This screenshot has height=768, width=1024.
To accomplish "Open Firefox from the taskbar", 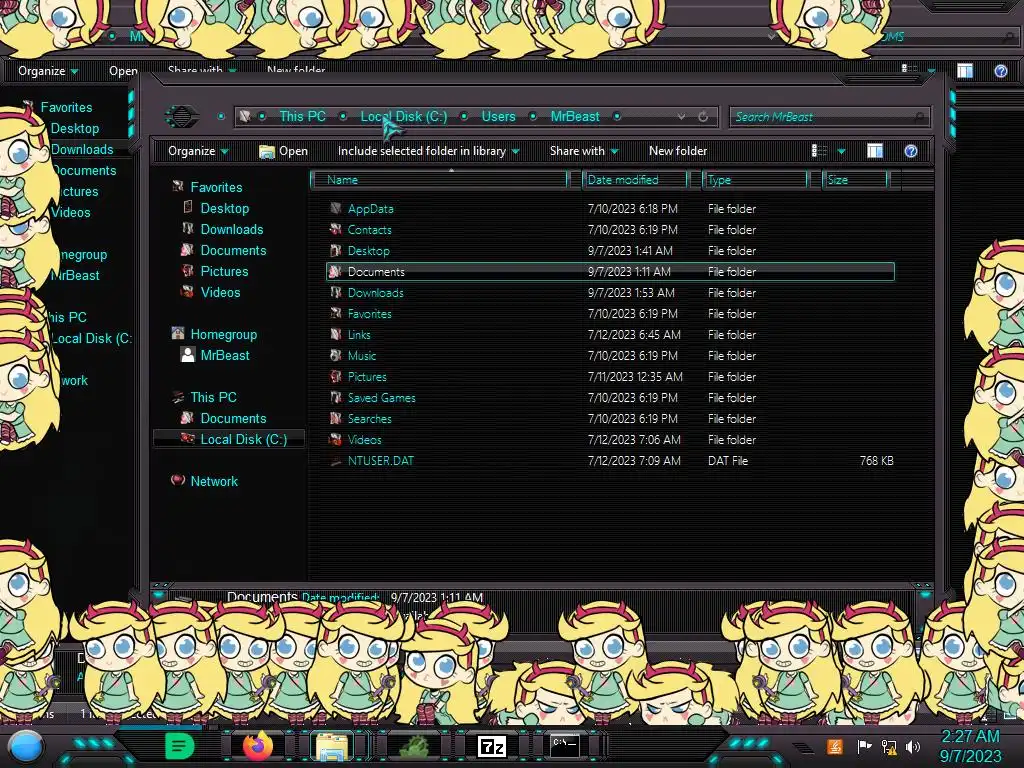I will 257,745.
